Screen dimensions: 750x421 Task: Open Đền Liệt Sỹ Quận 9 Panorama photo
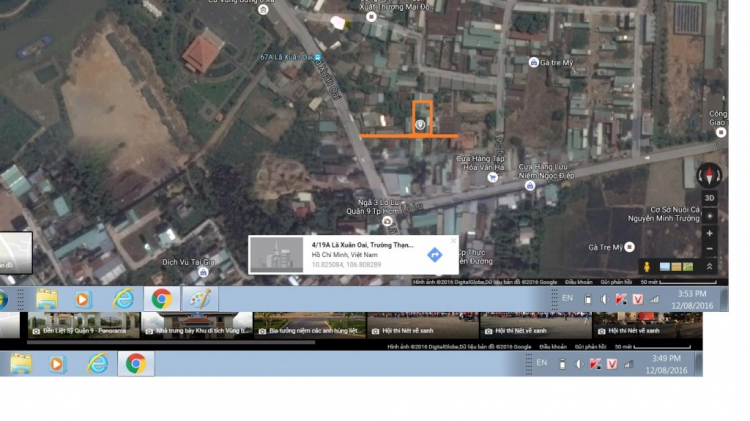pos(84,325)
